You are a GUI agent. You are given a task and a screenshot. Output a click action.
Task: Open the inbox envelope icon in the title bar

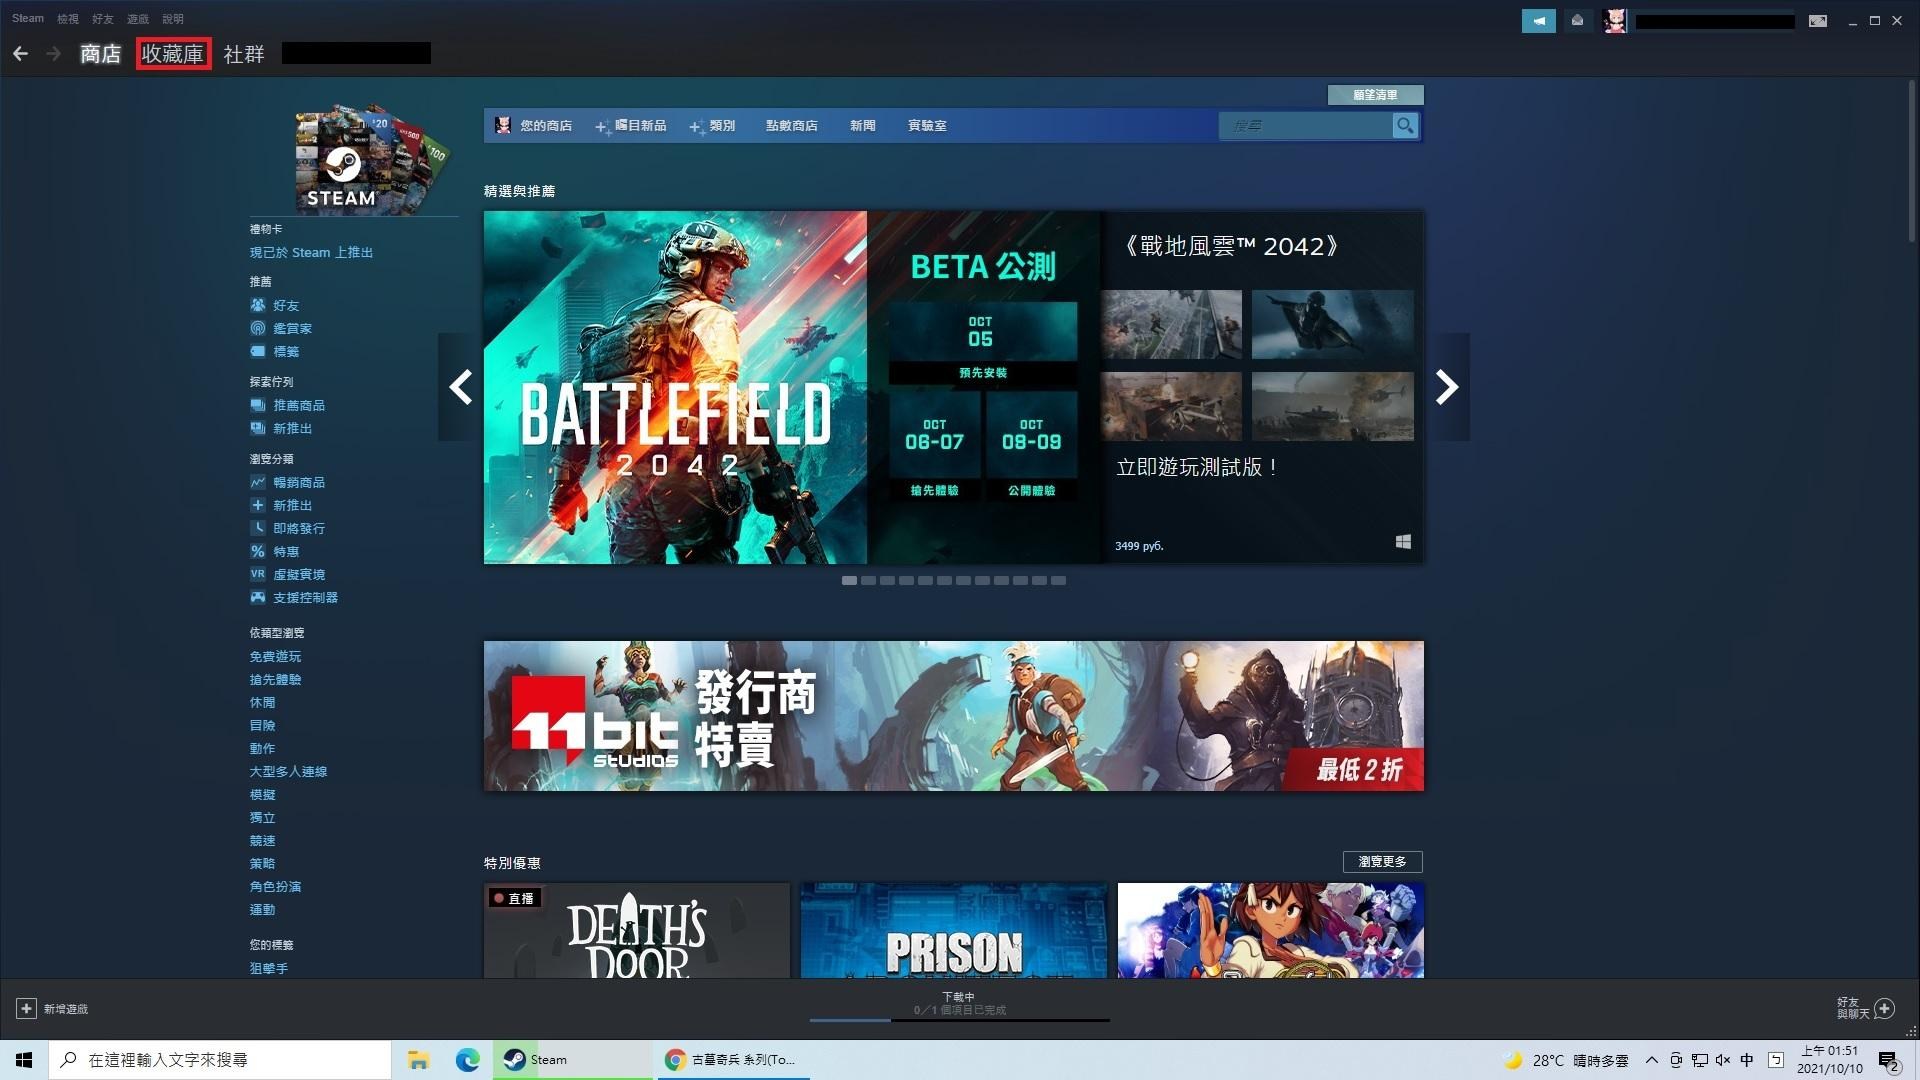(1577, 21)
